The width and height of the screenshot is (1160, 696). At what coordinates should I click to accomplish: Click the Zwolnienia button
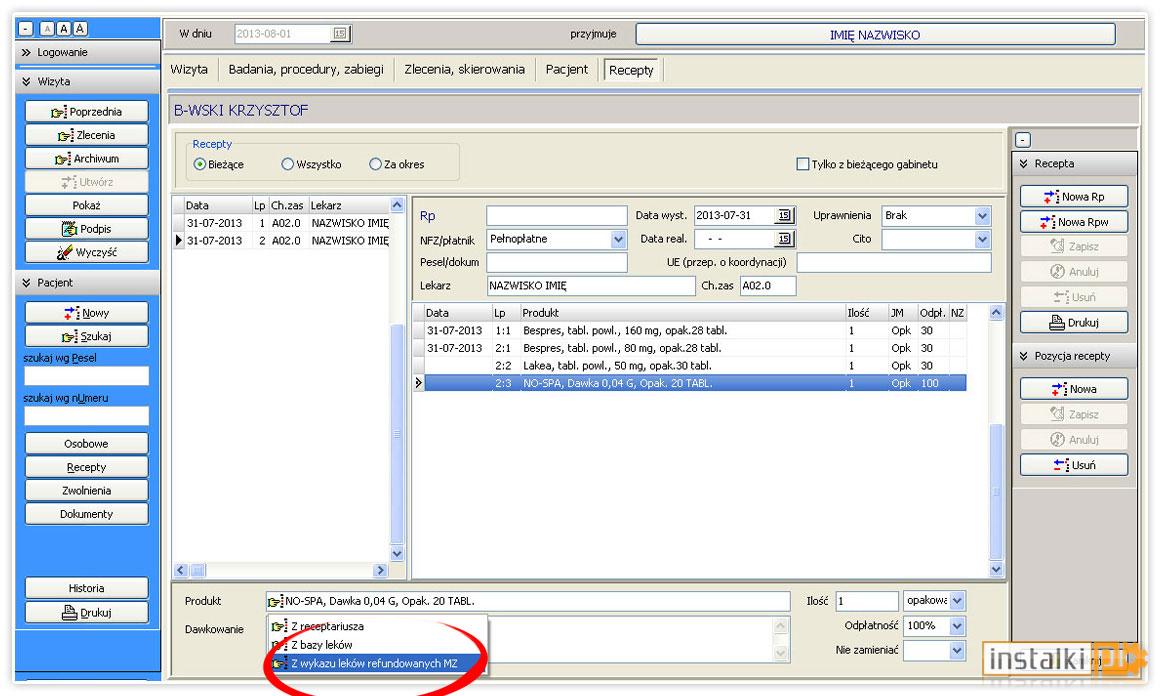pos(87,490)
